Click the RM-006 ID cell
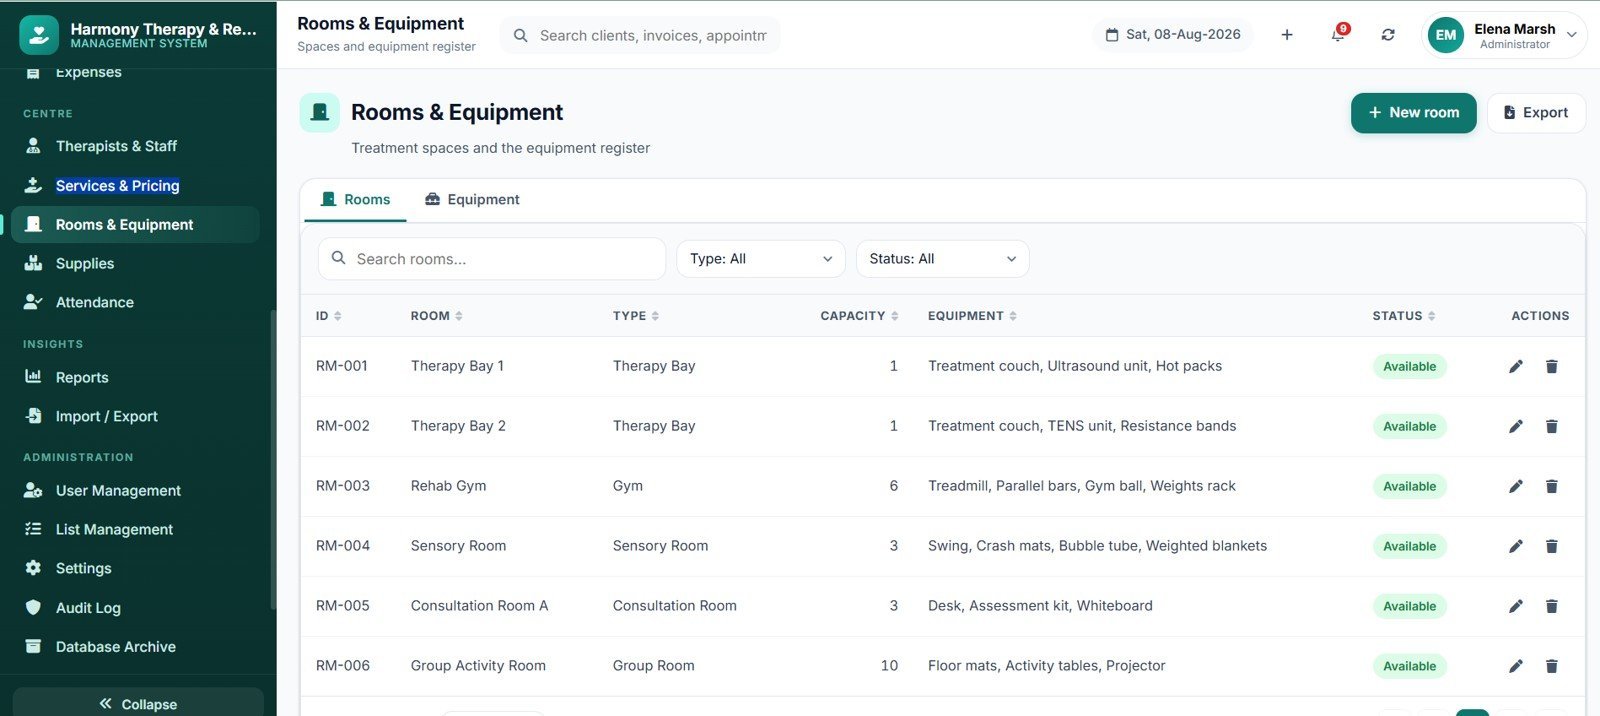Image resolution: width=1600 pixels, height=716 pixels. [343, 667]
